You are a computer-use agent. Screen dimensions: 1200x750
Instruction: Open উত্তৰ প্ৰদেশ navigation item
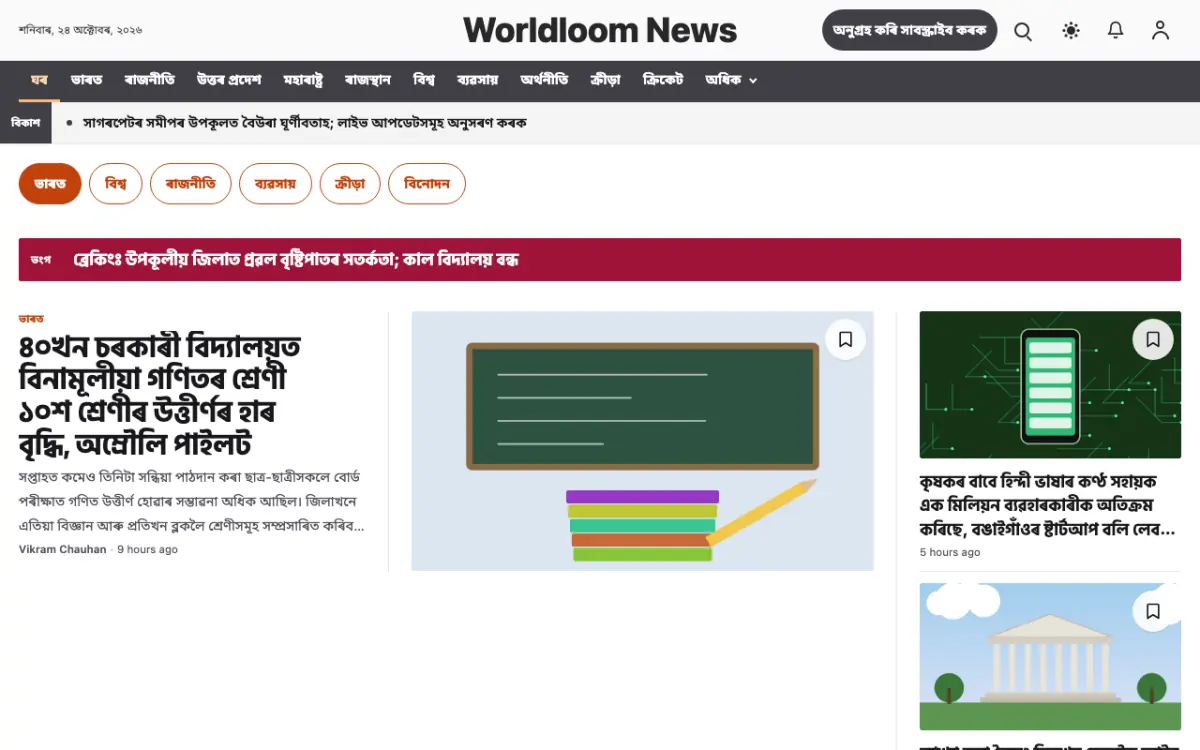(x=229, y=80)
